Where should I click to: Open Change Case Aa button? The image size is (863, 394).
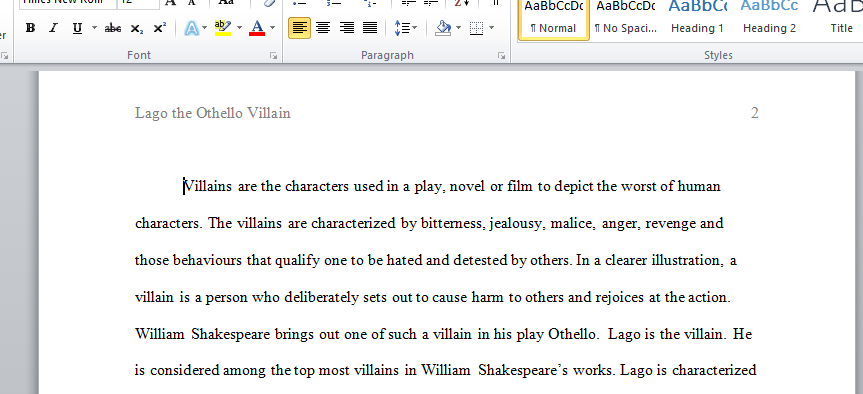(227, 3)
